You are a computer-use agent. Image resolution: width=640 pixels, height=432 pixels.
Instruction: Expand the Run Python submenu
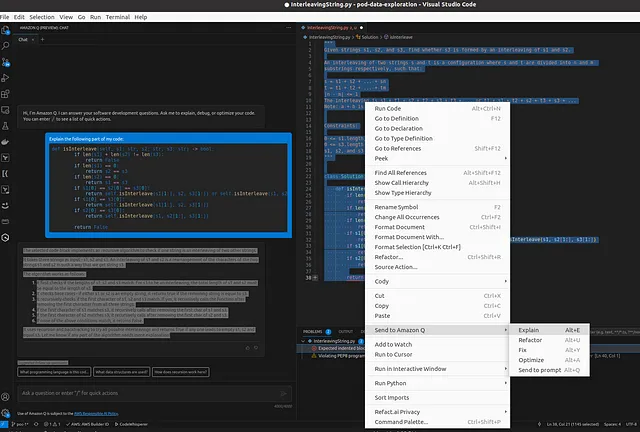(437, 383)
